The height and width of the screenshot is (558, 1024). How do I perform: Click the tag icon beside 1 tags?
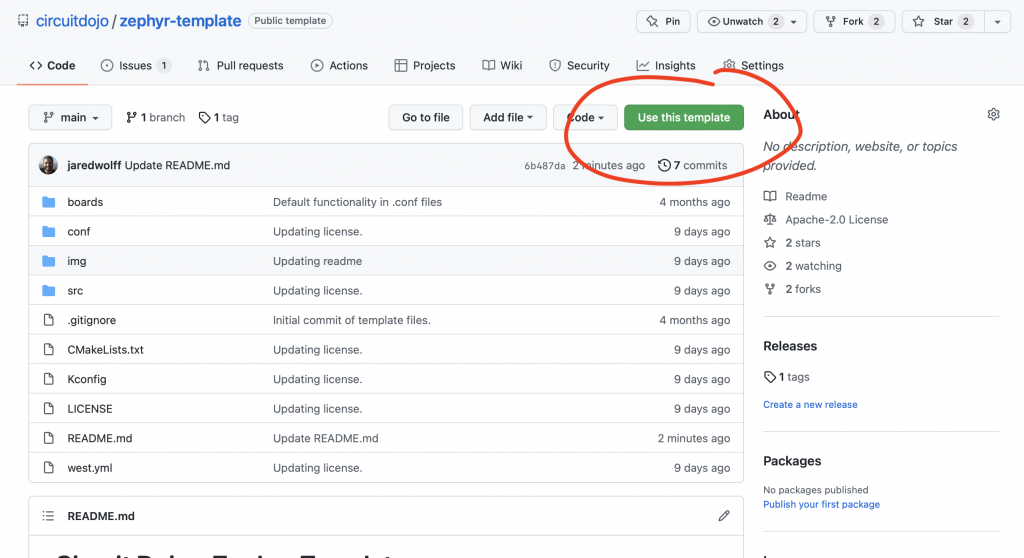(770, 377)
